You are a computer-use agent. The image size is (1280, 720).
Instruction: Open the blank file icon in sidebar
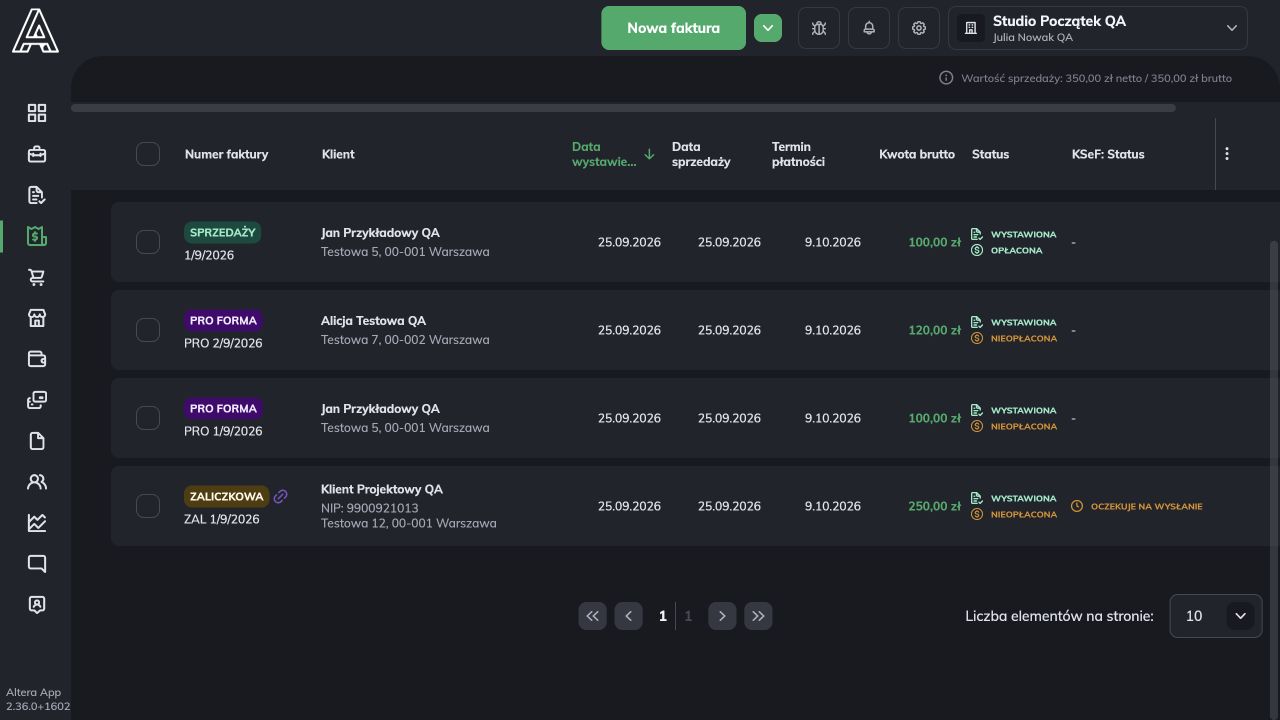37,441
